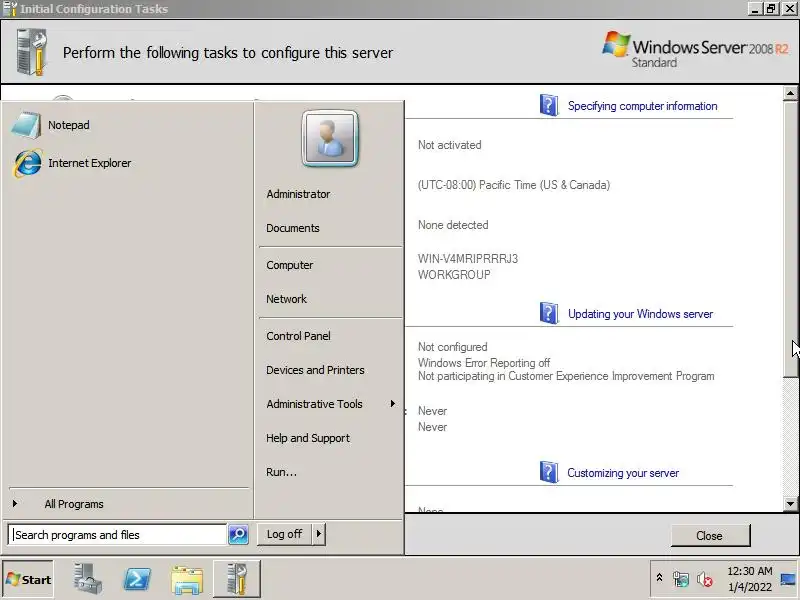Click the help icon beside Customizing your server
This screenshot has width=800, height=600.
[x=549, y=472]
